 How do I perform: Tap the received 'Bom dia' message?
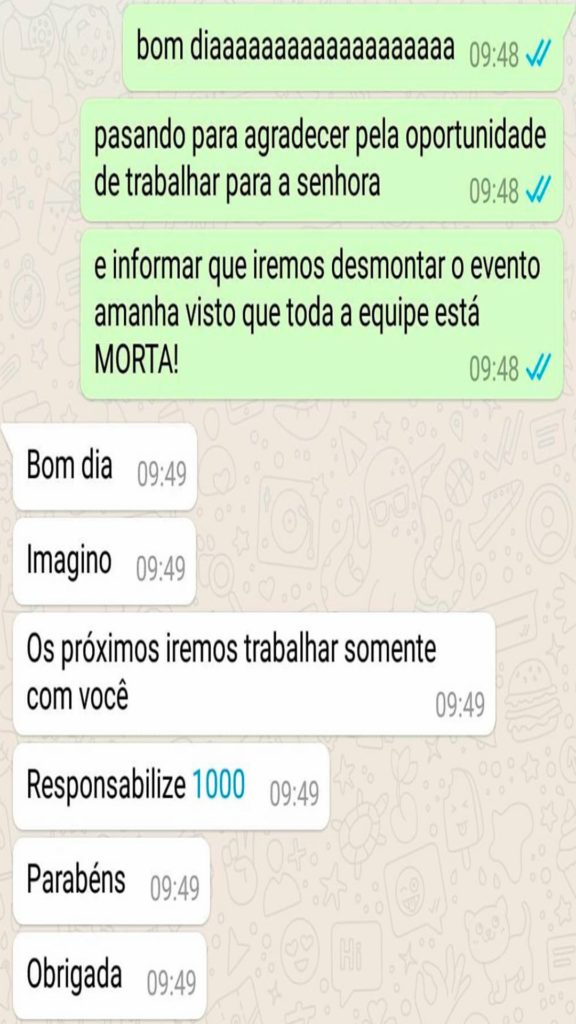(x=104, y=467)
